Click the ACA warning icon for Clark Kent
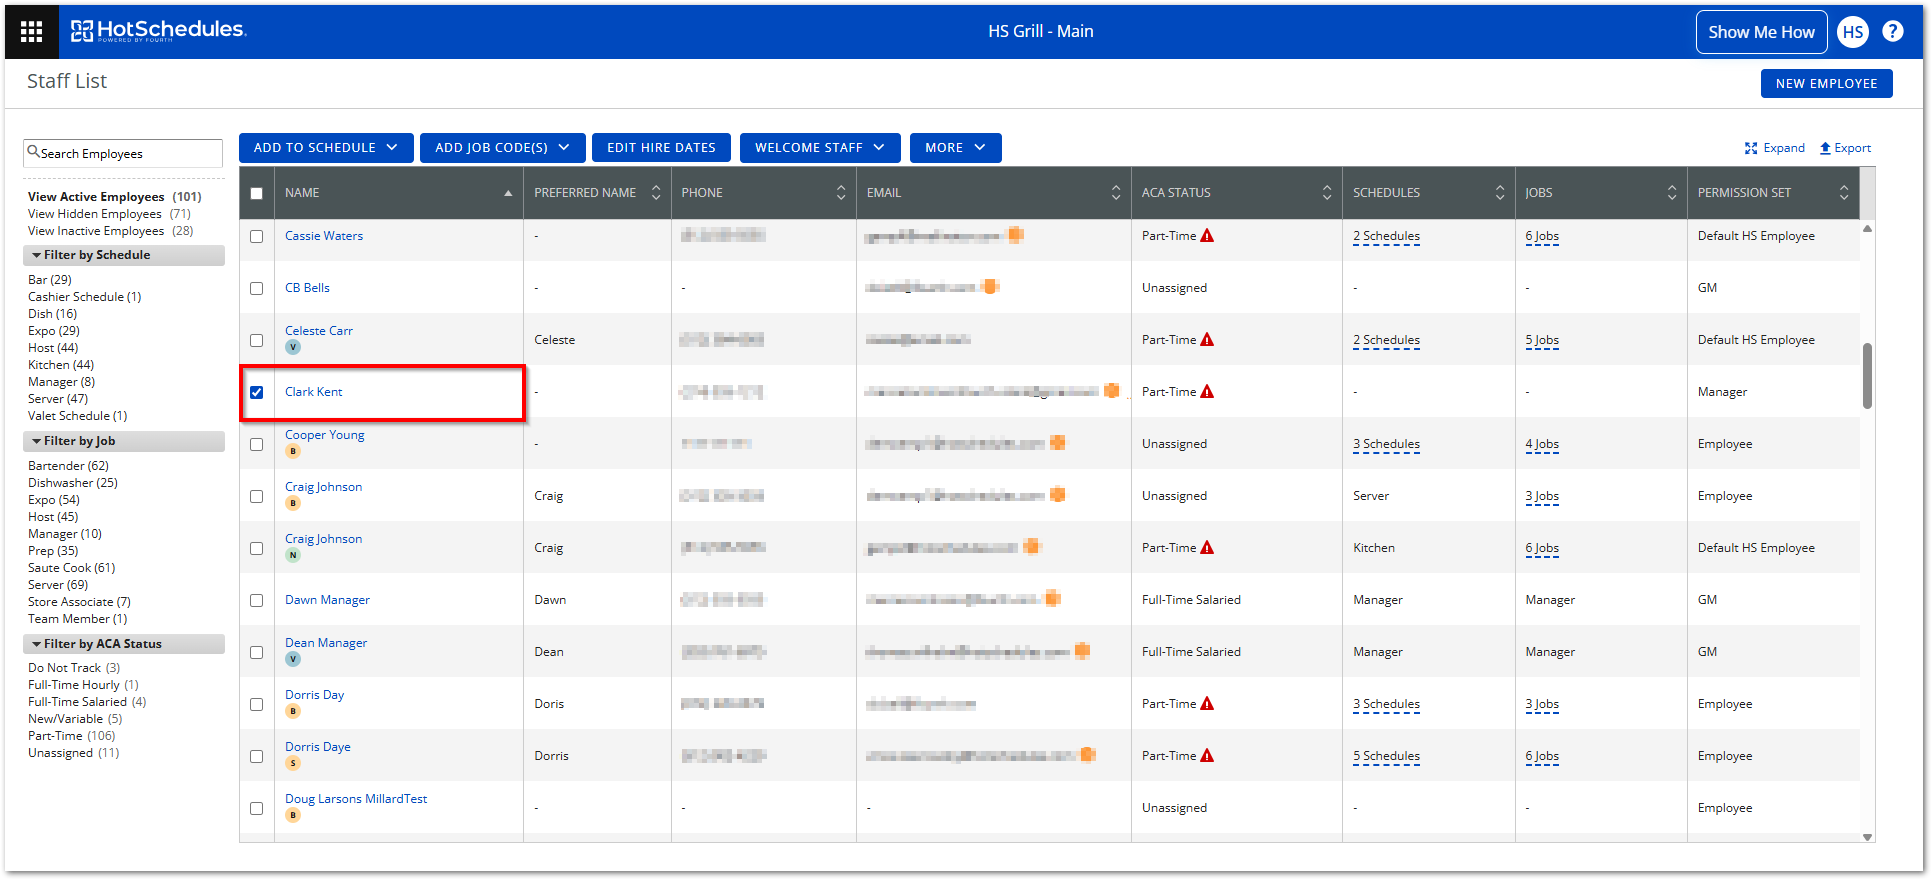Viewport: 1932px width, 880px height. click(x=1207, y=392)
